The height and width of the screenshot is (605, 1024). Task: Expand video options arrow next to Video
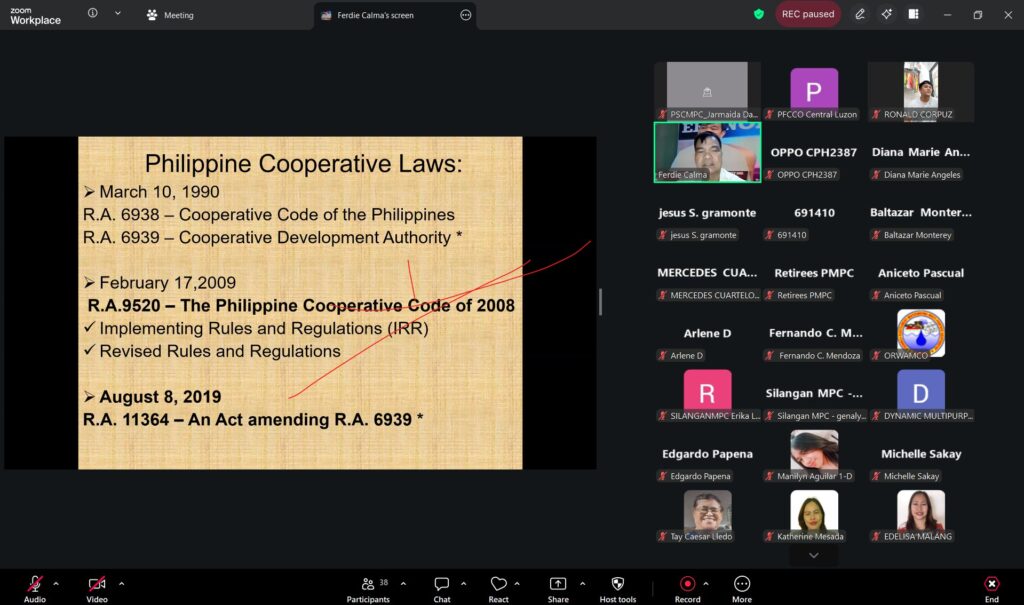pyautogui.click(x=122, y=583)
